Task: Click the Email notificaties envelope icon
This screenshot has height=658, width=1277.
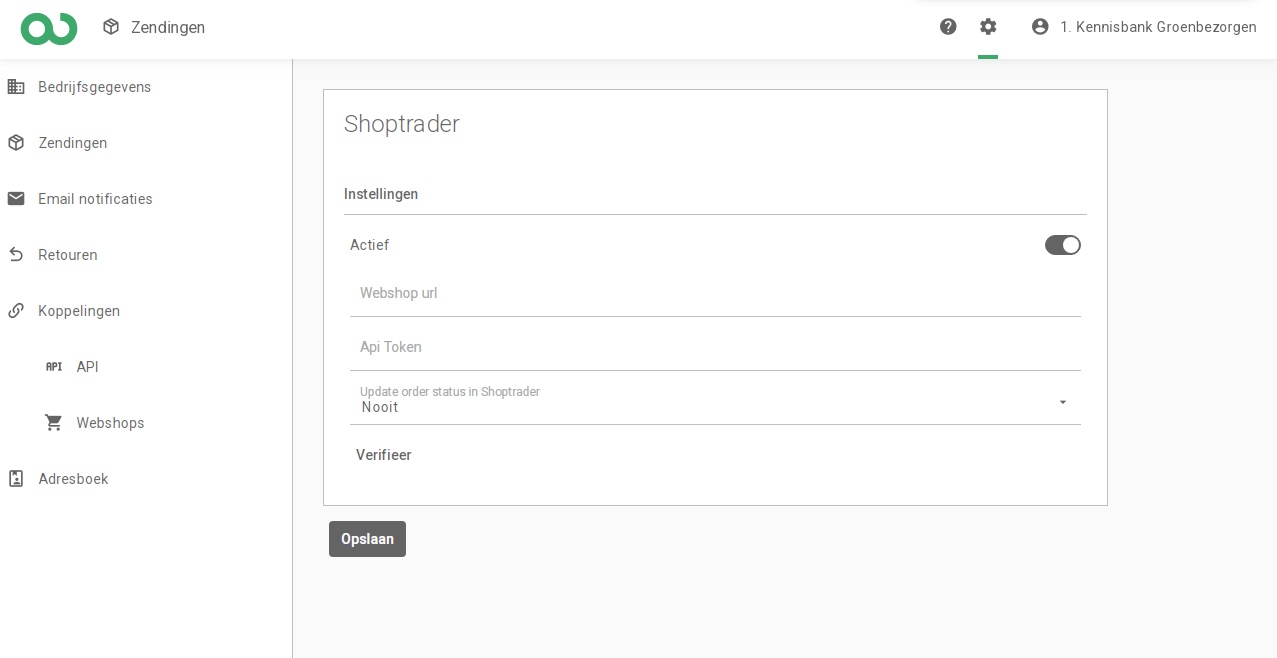Action: click(16, 199)
